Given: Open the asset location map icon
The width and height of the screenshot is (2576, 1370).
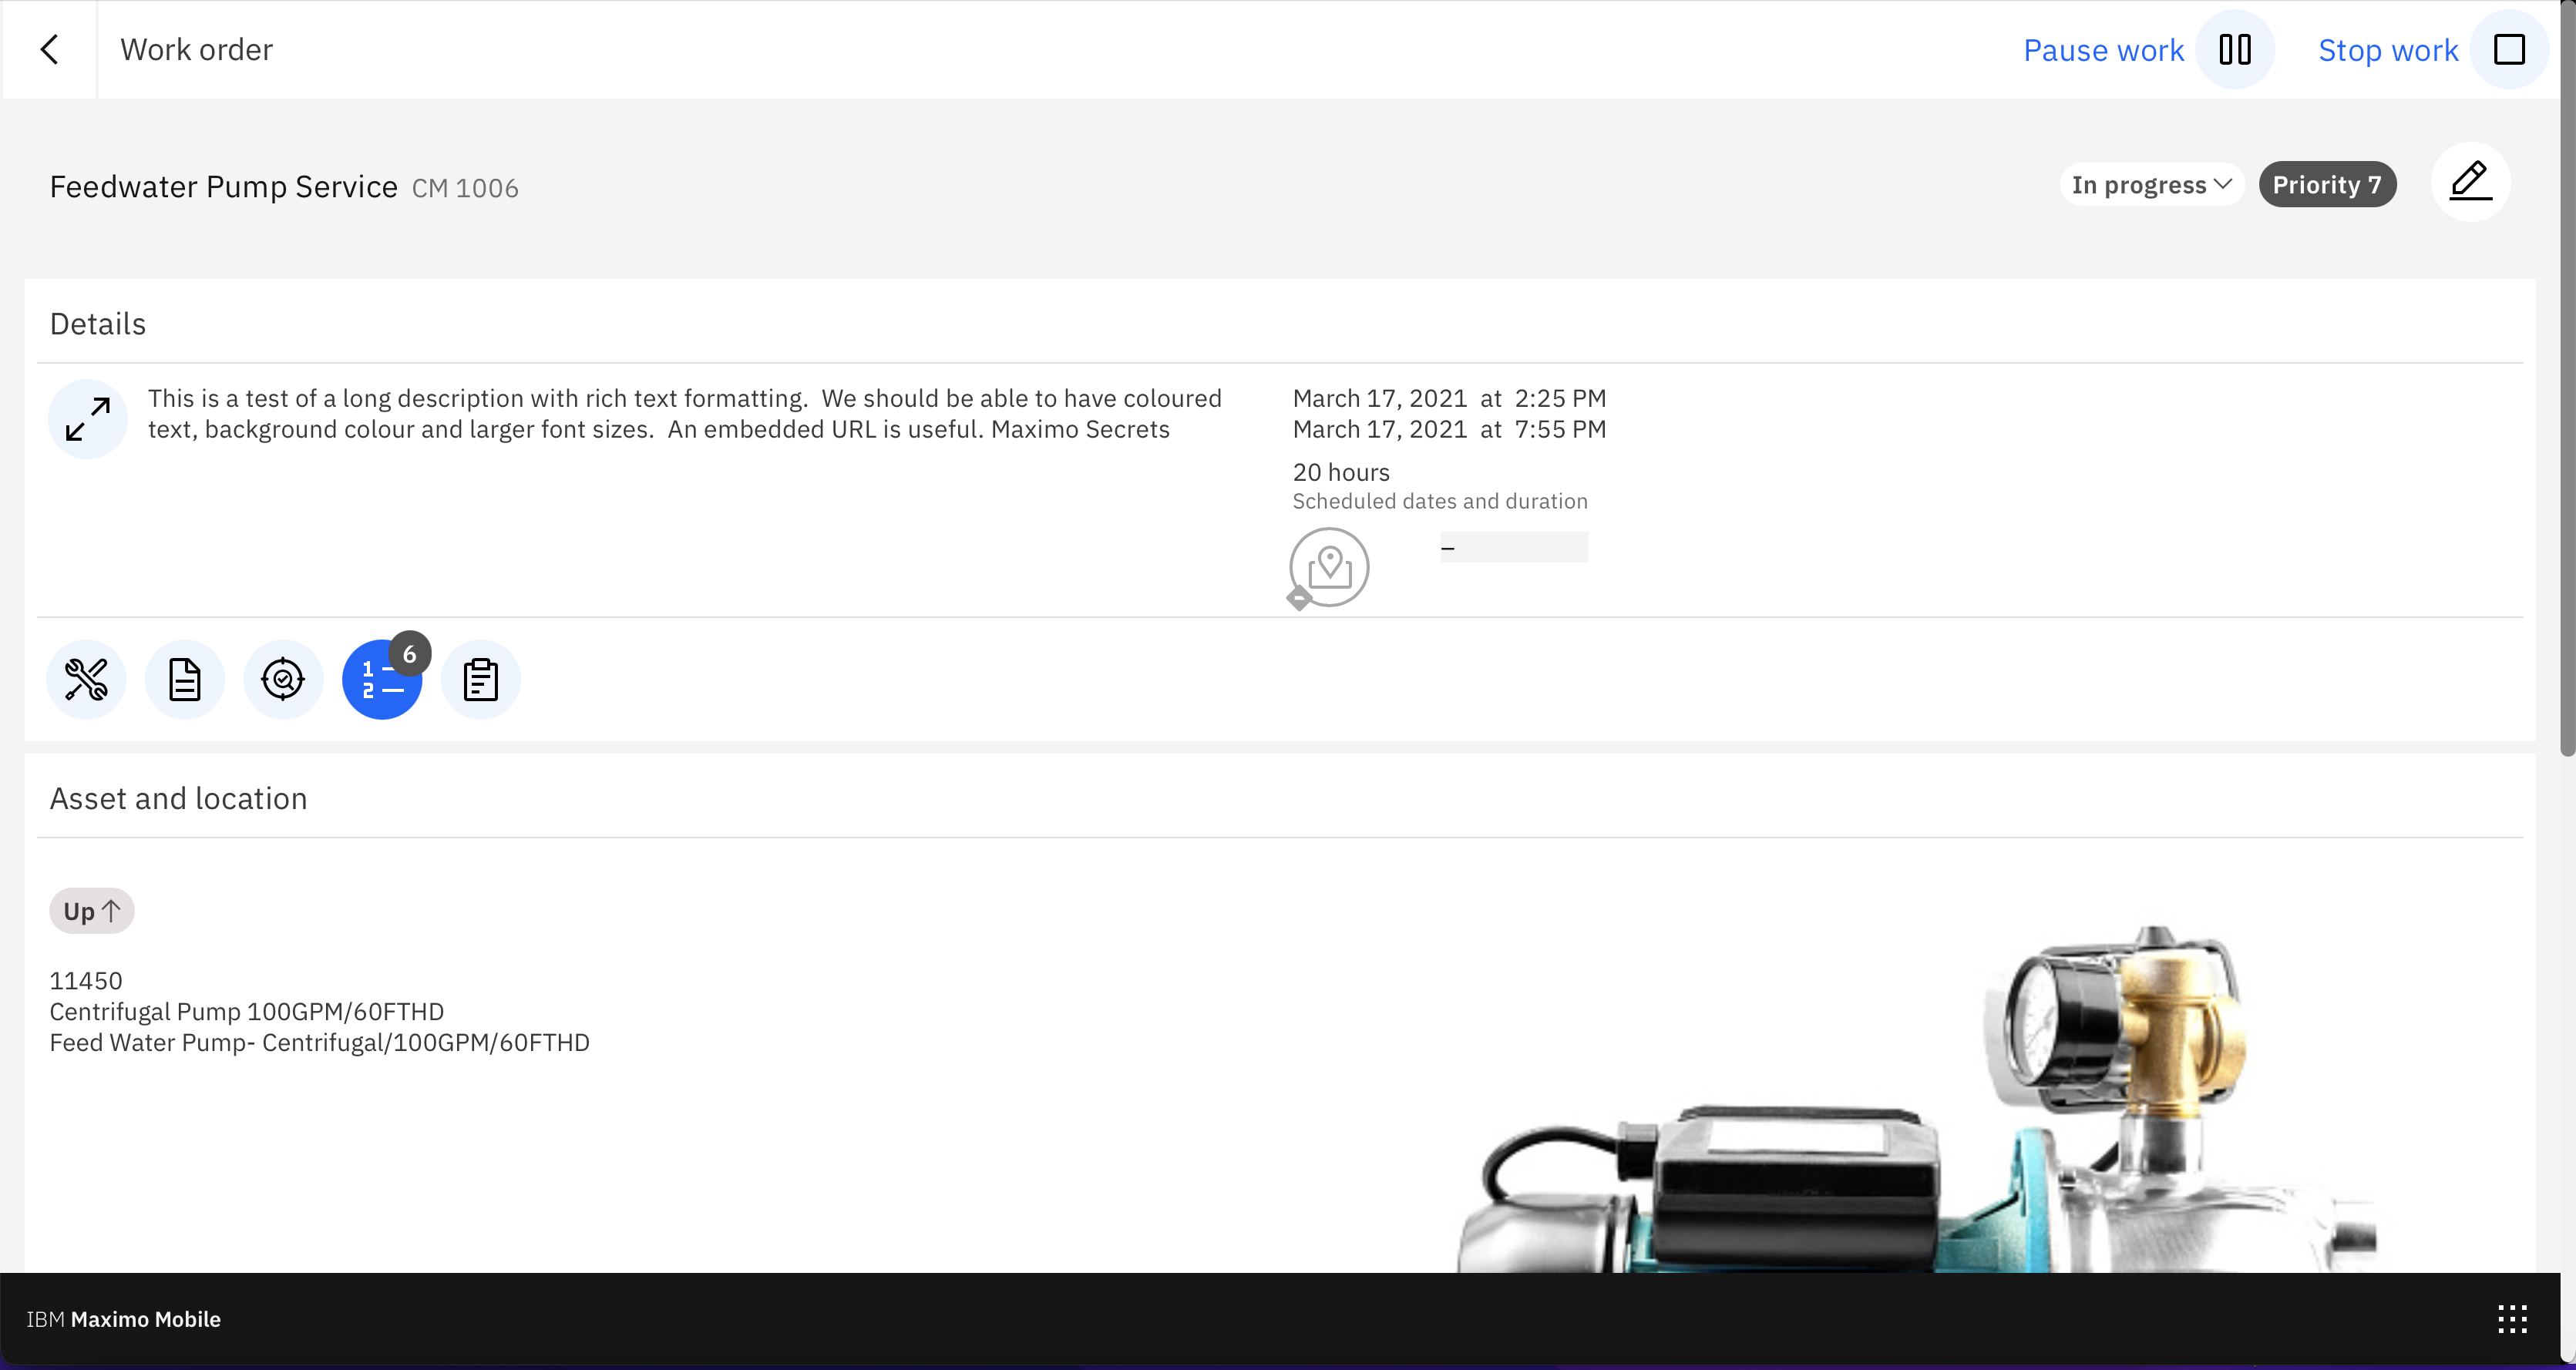Looking at the screenshot, I should [x=1327, y=568].
